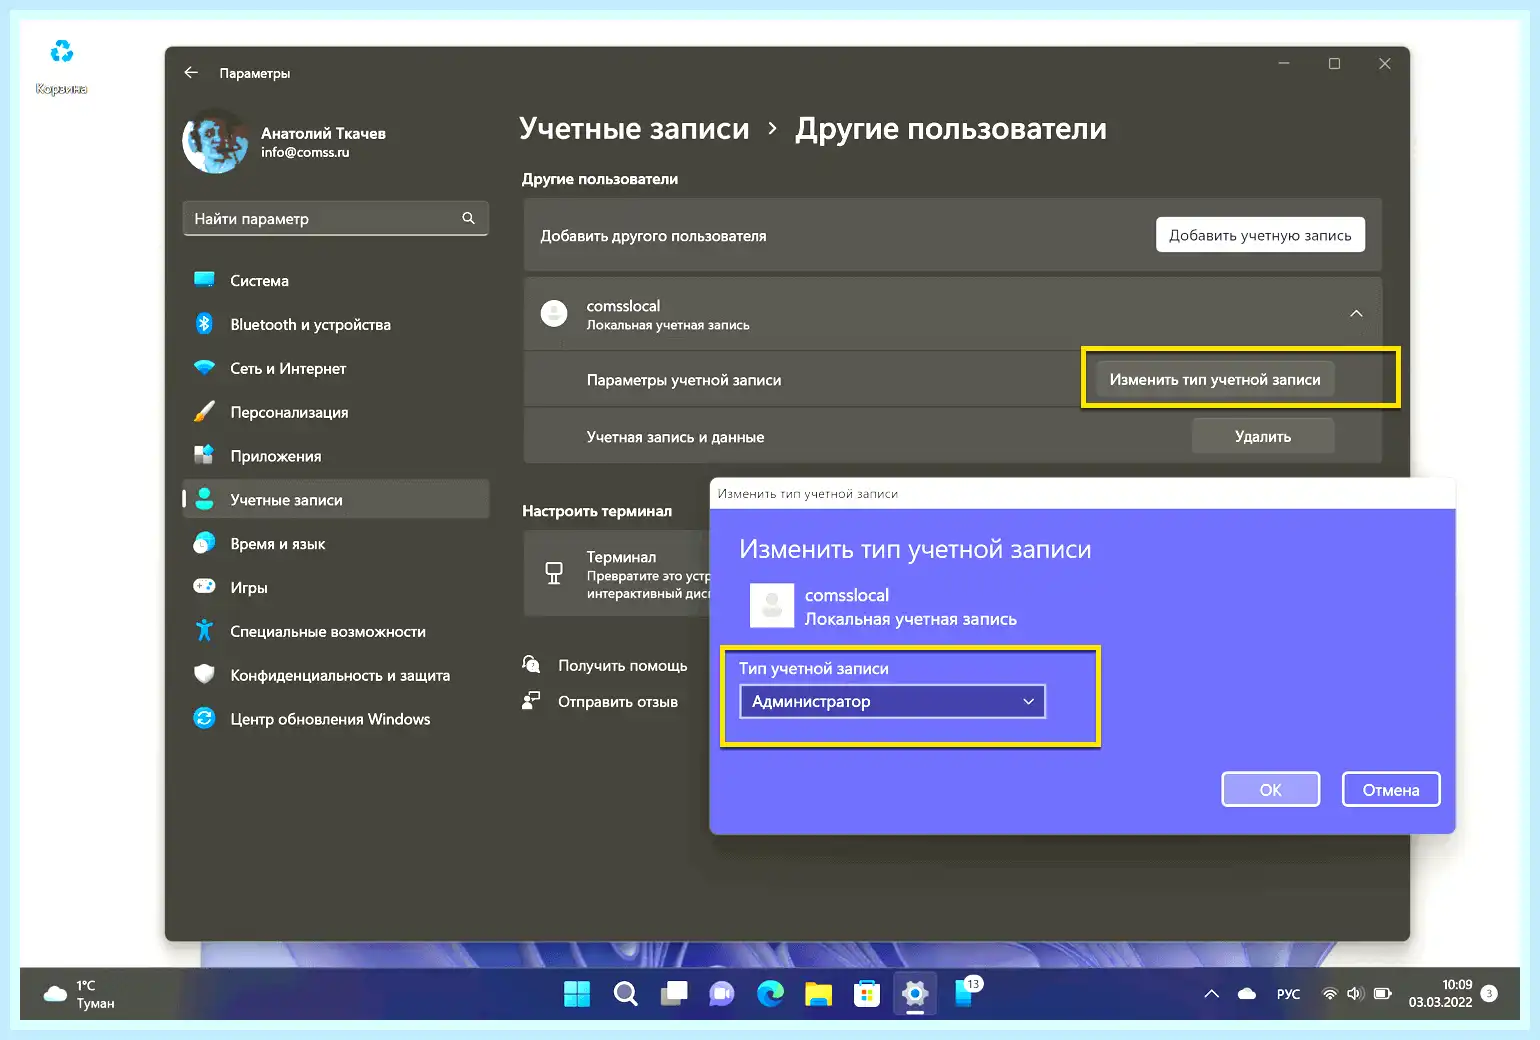Open Специальные возможности section
This screenshot has width=1540, height=1040.
click(x=335, y=632)
